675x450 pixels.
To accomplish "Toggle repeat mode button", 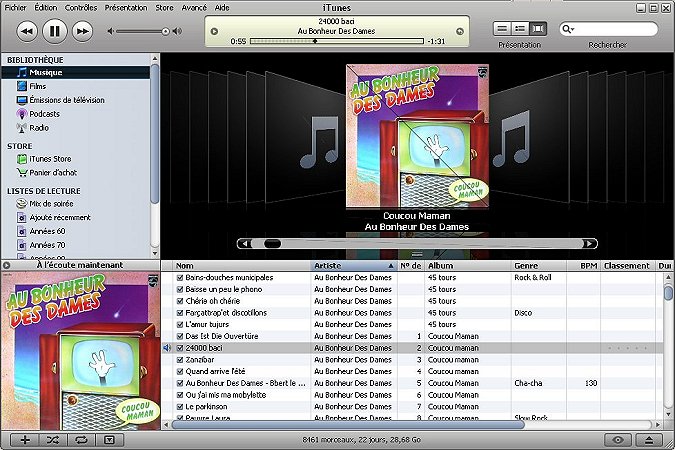I will pos(81,440).
